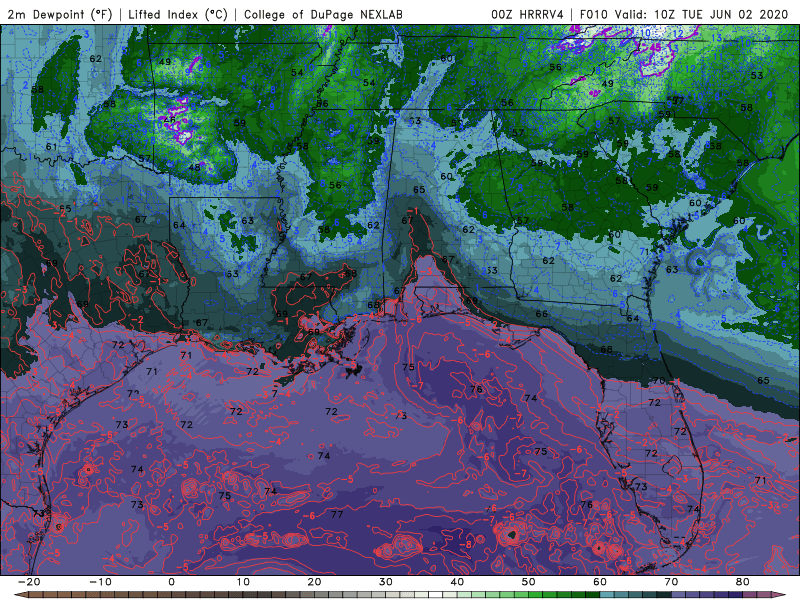Click the 48 dewpoint value on the map
The image size is (800, 600).
click(x=194, y=167)
